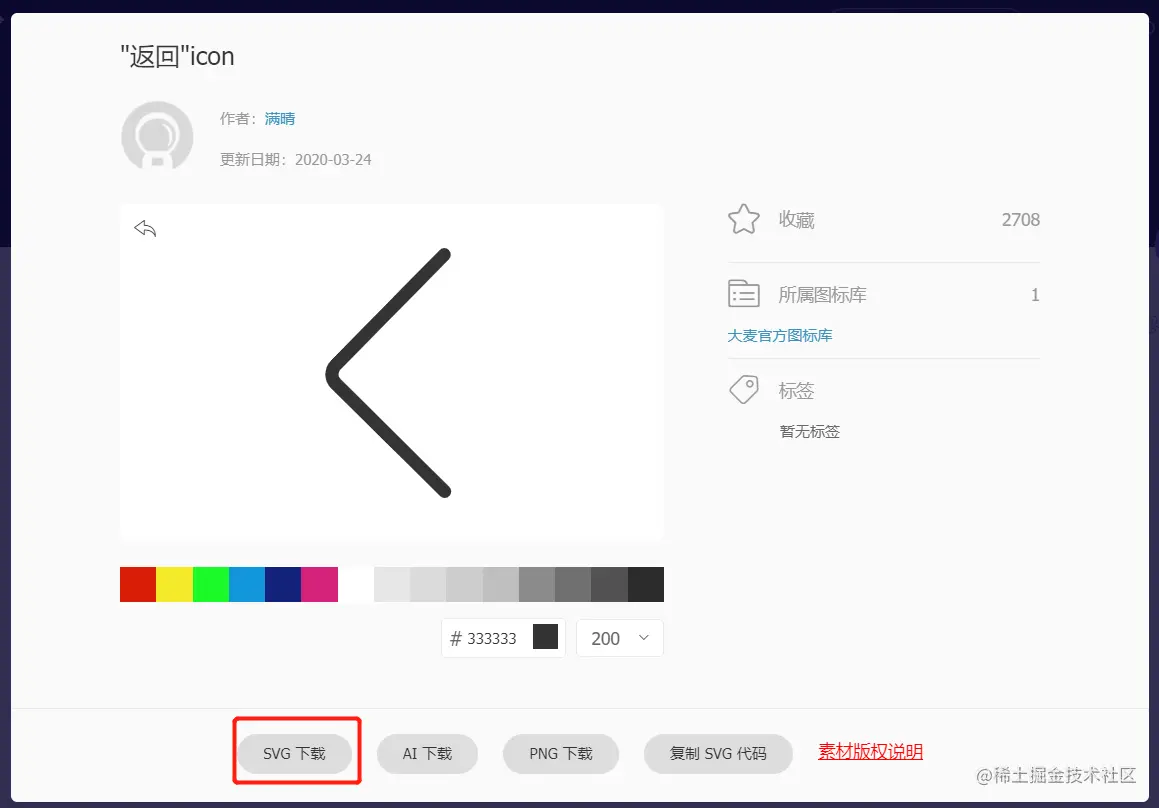The width and height of the screenshot is (1159, 808).
Task: Click SVG 下载 button
Action: [294, 753]
